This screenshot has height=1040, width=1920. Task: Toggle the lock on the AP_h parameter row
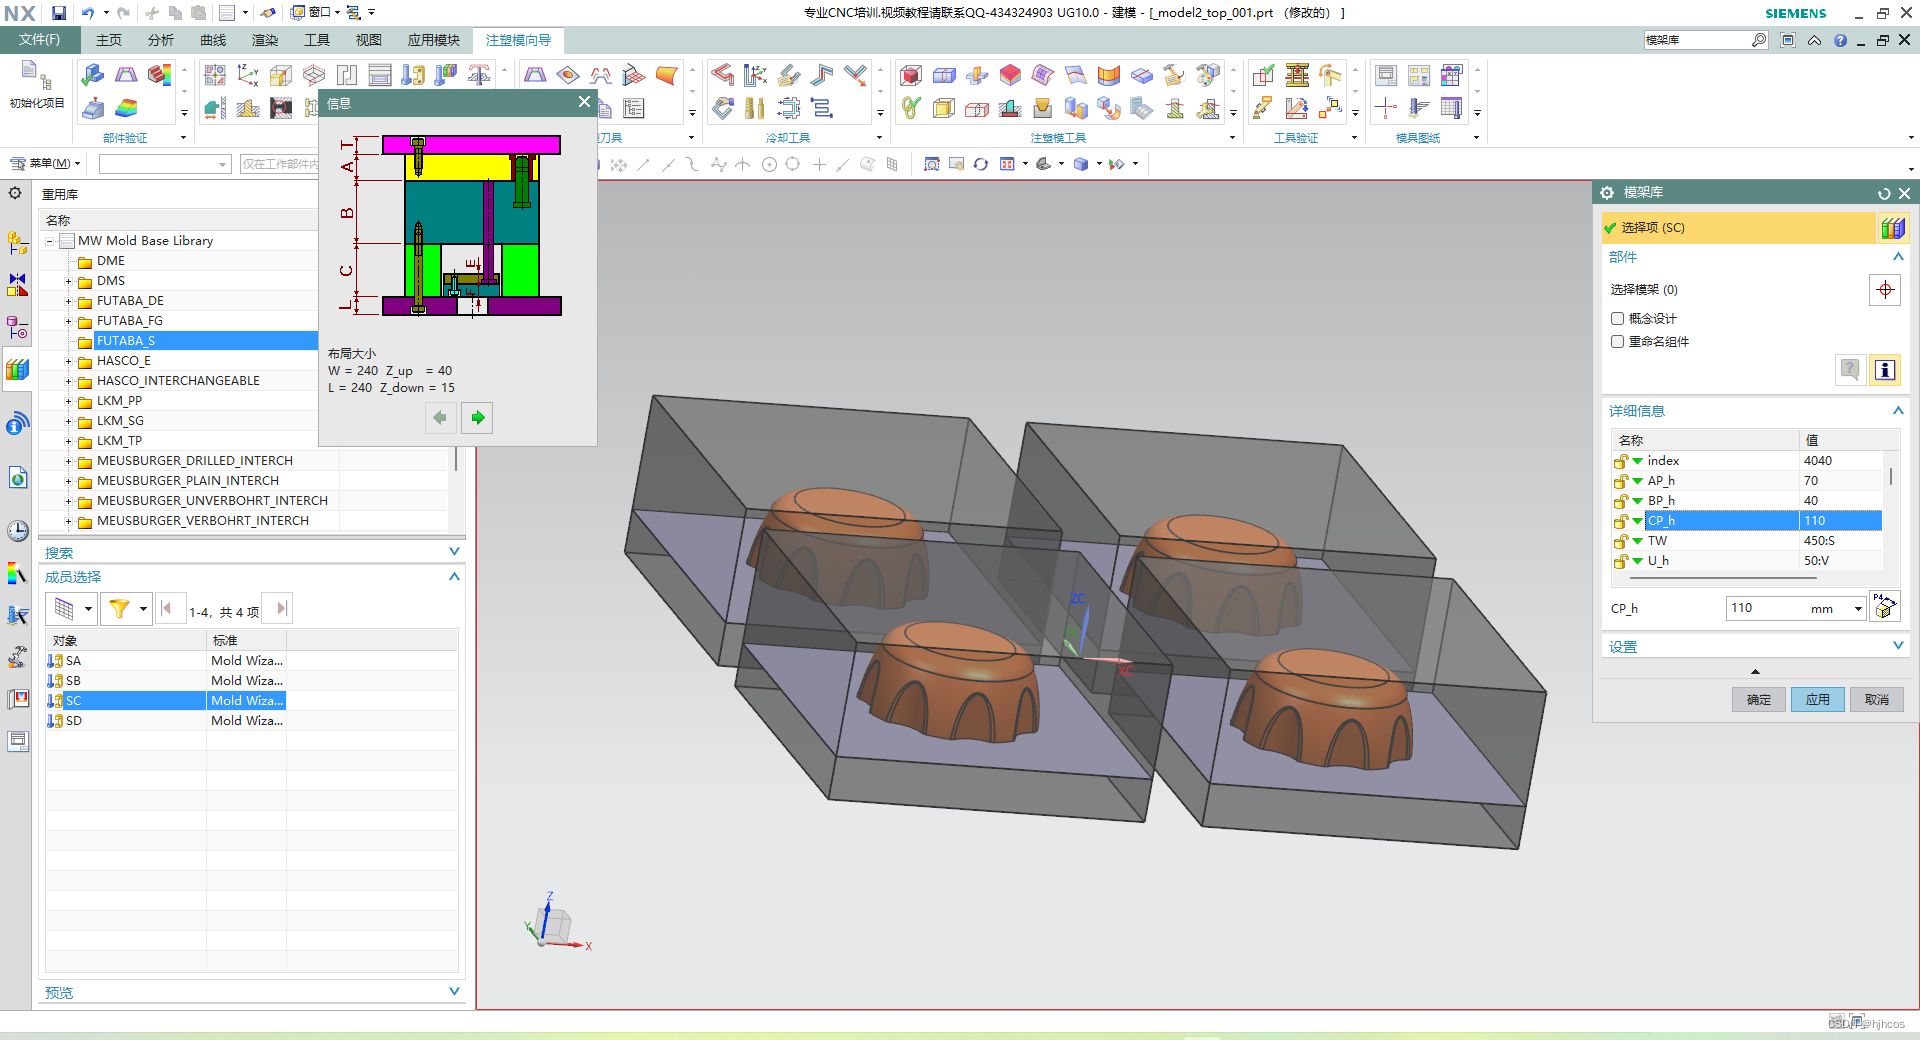tap(1620, 481)
